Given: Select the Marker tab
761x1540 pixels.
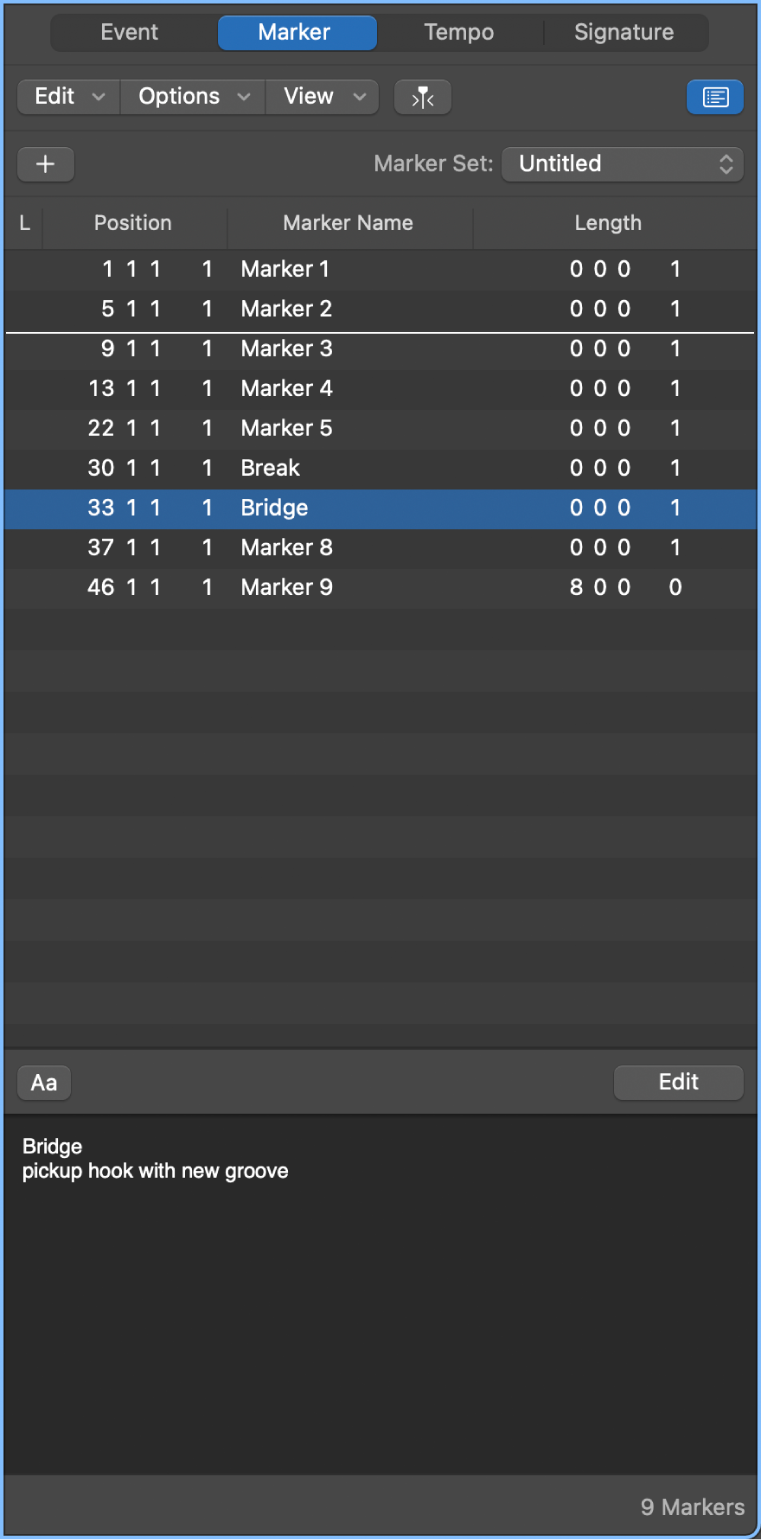Looking at the screenshot, I should pos(297,32).
